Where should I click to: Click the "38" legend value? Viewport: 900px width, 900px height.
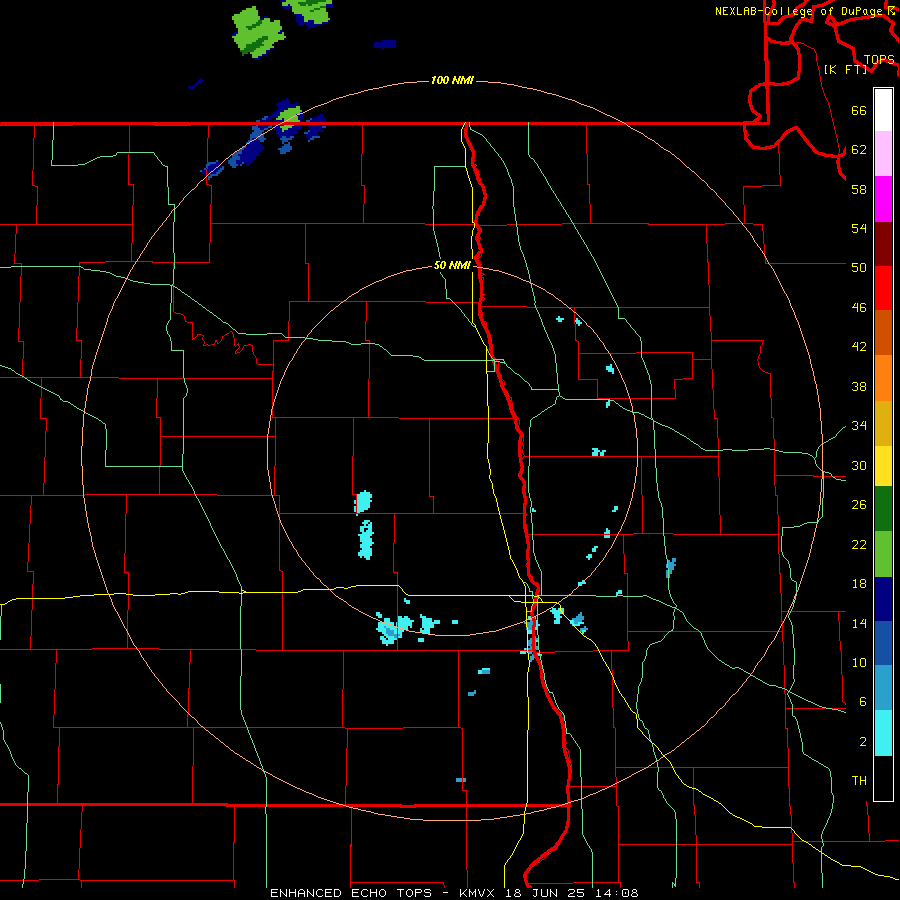pyautogui.click(x=859, y=387)
